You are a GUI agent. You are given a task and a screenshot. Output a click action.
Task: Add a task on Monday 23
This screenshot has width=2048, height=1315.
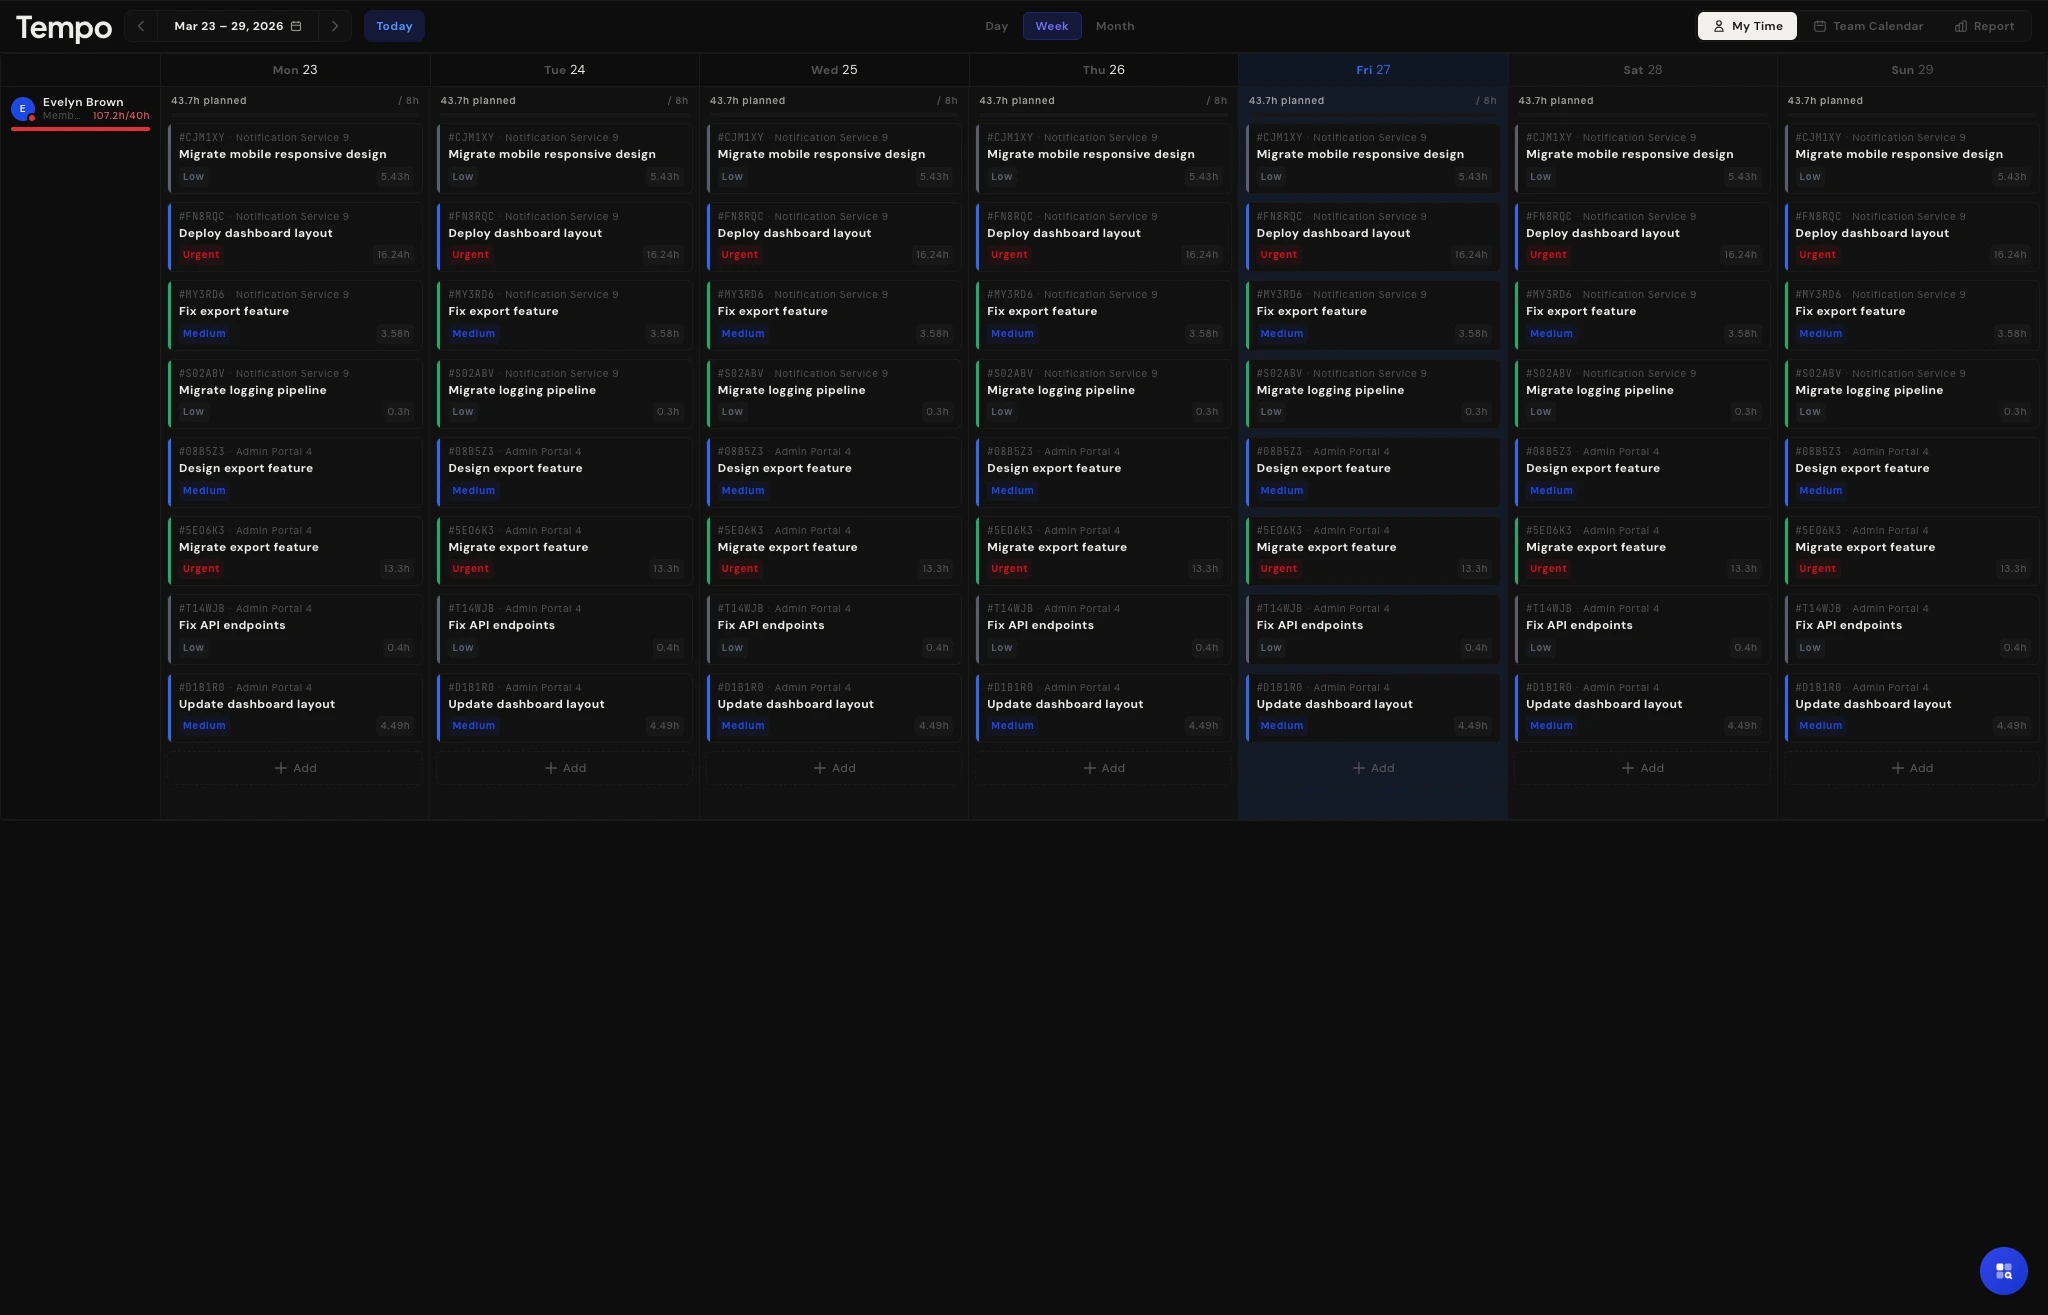point(295,768)
